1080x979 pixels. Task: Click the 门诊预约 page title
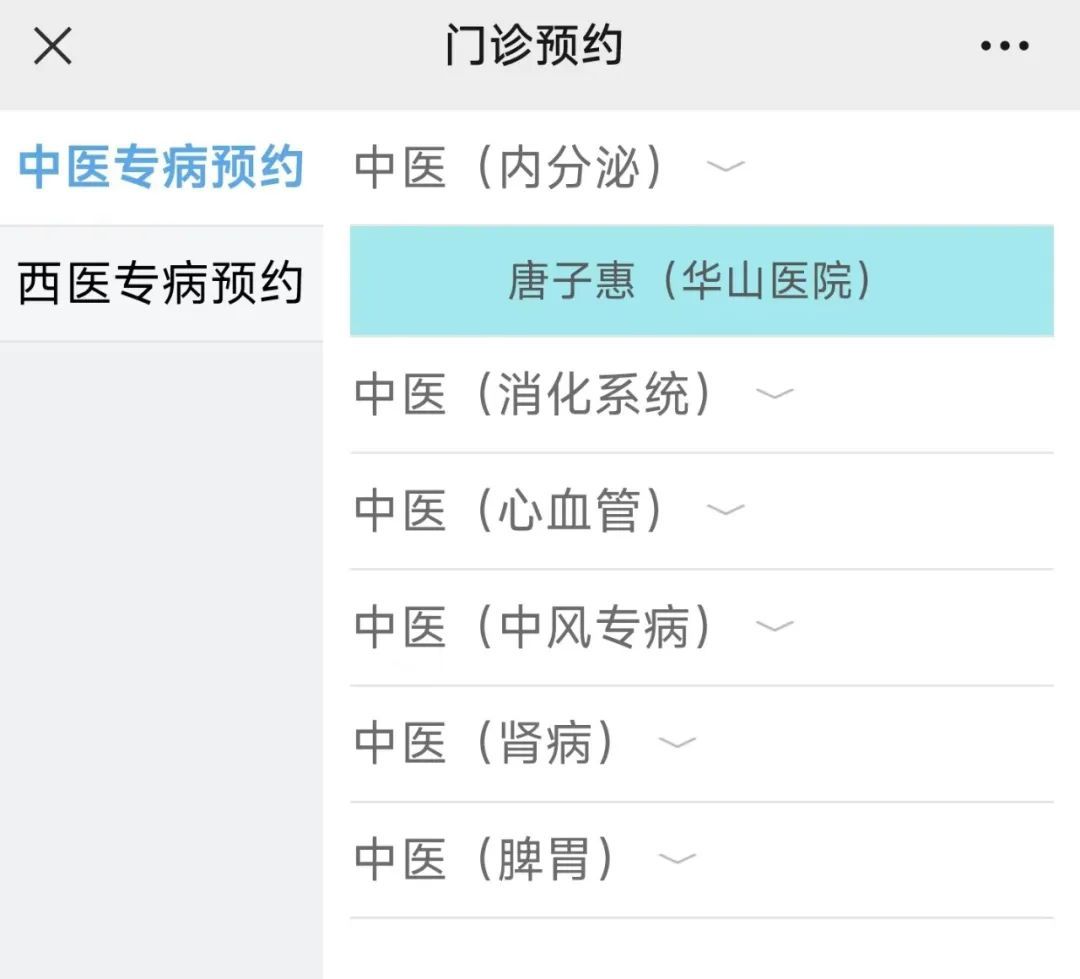(534, 46)
